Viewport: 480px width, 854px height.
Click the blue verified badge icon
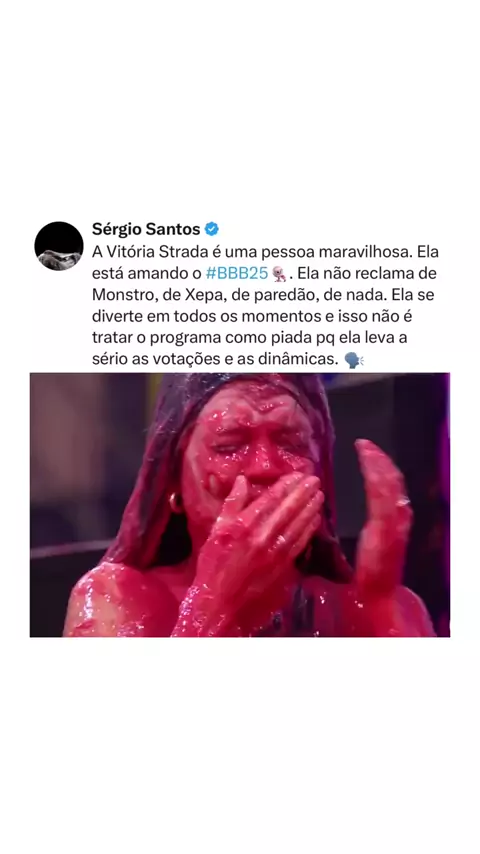click(x=211, y=229)
